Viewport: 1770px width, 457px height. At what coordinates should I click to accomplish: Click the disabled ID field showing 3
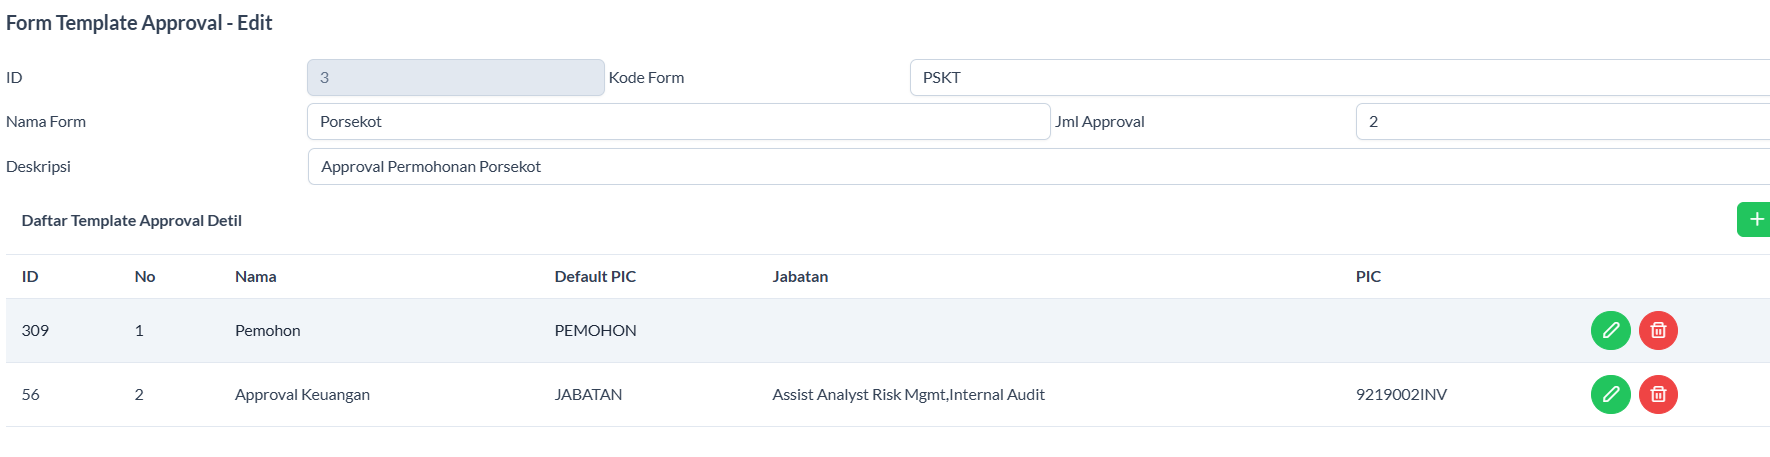[455, 78]
